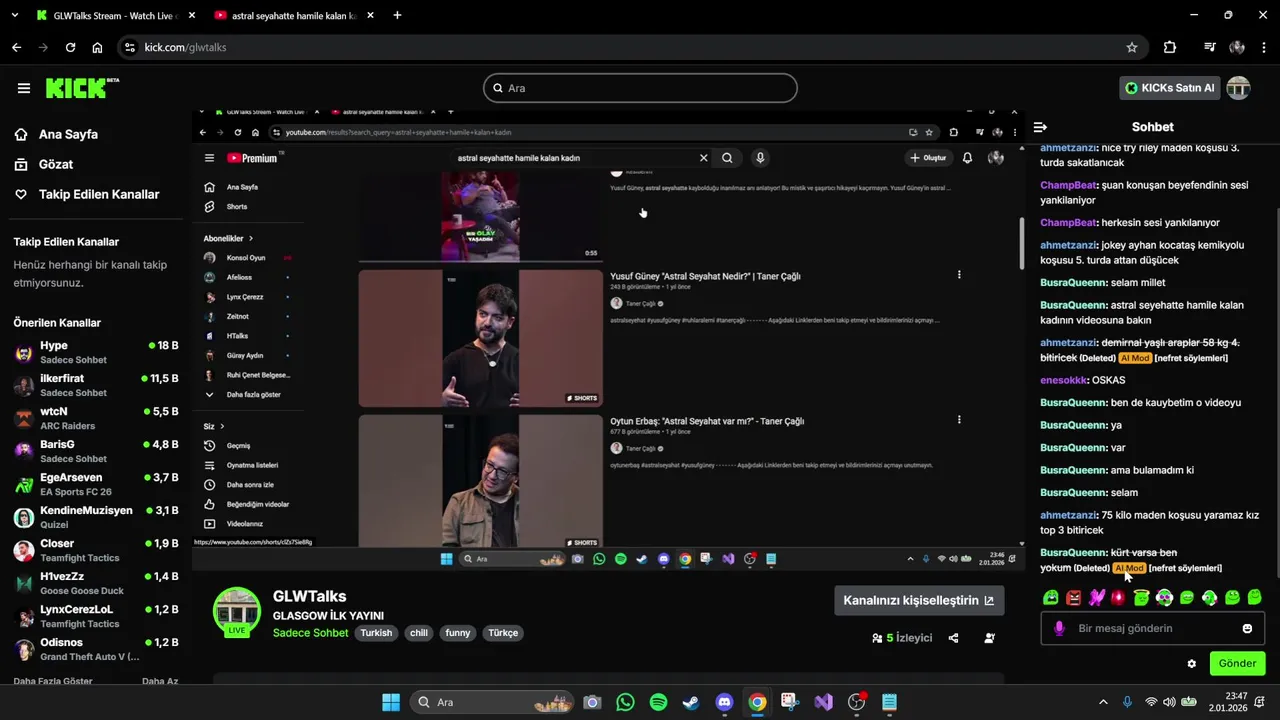Insert the green halo angel emote

pyautogui.click(x=1141, y=598)
